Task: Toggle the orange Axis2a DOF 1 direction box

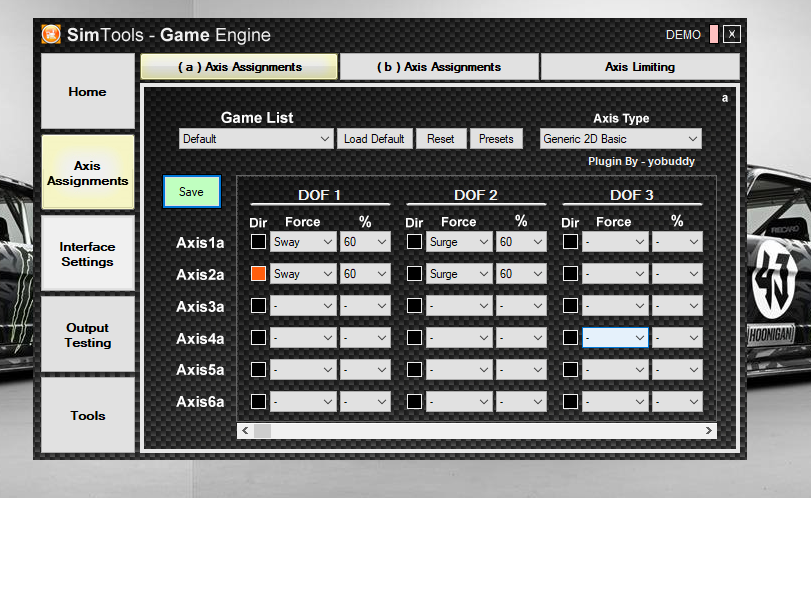Action: (258, 274)
